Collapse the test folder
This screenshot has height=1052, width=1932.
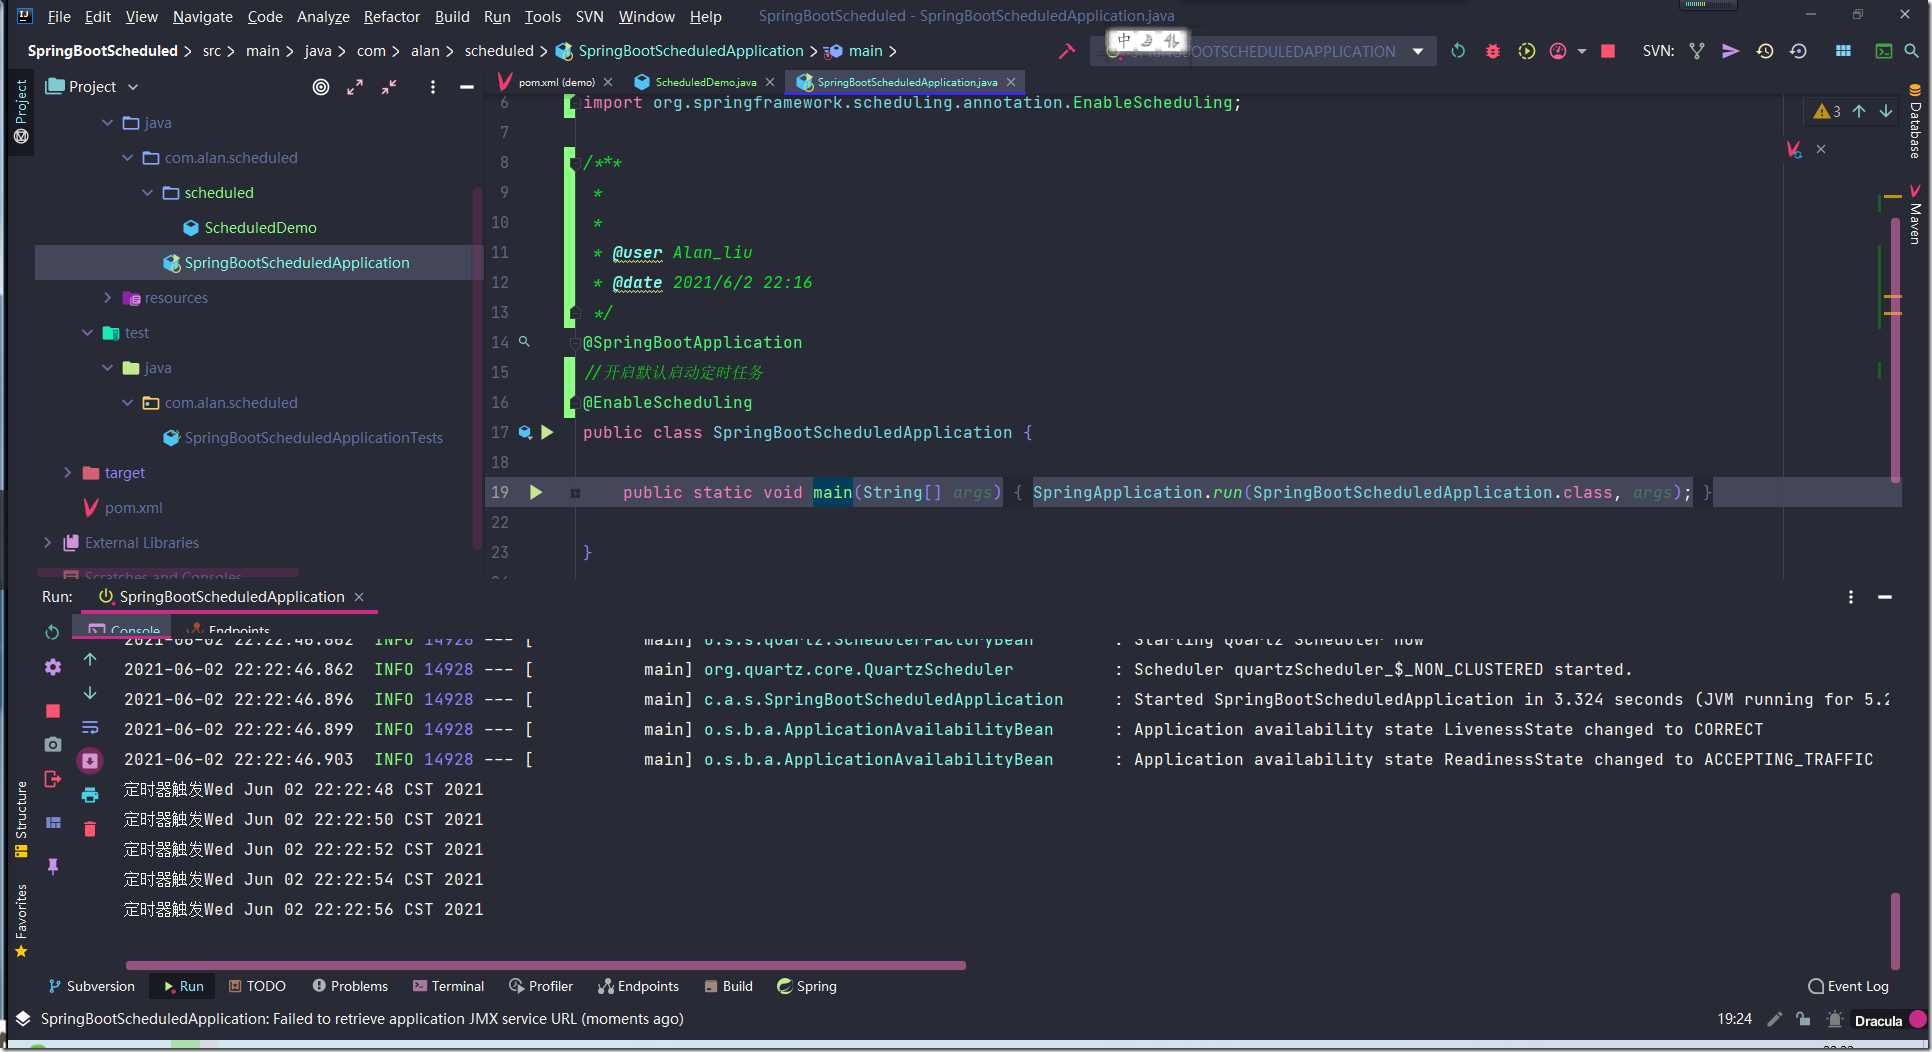tap(87, 332)
